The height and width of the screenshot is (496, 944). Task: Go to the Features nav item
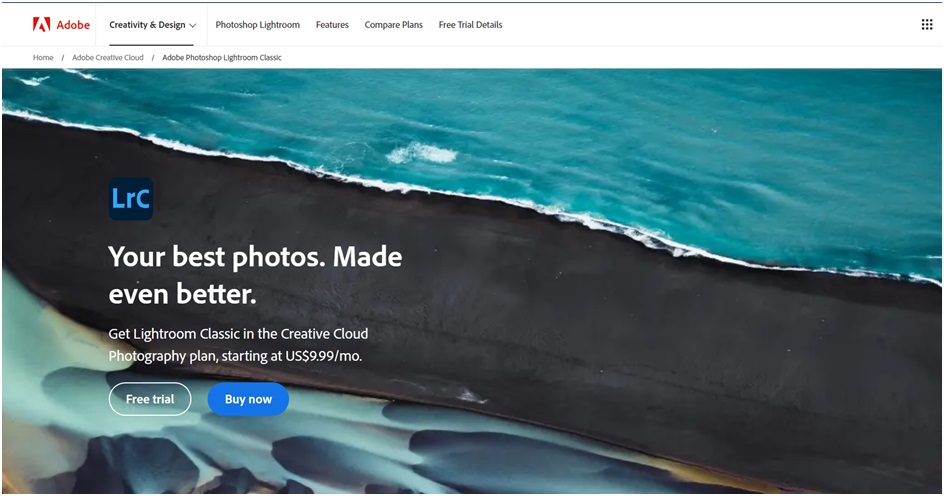coord(332,24)
